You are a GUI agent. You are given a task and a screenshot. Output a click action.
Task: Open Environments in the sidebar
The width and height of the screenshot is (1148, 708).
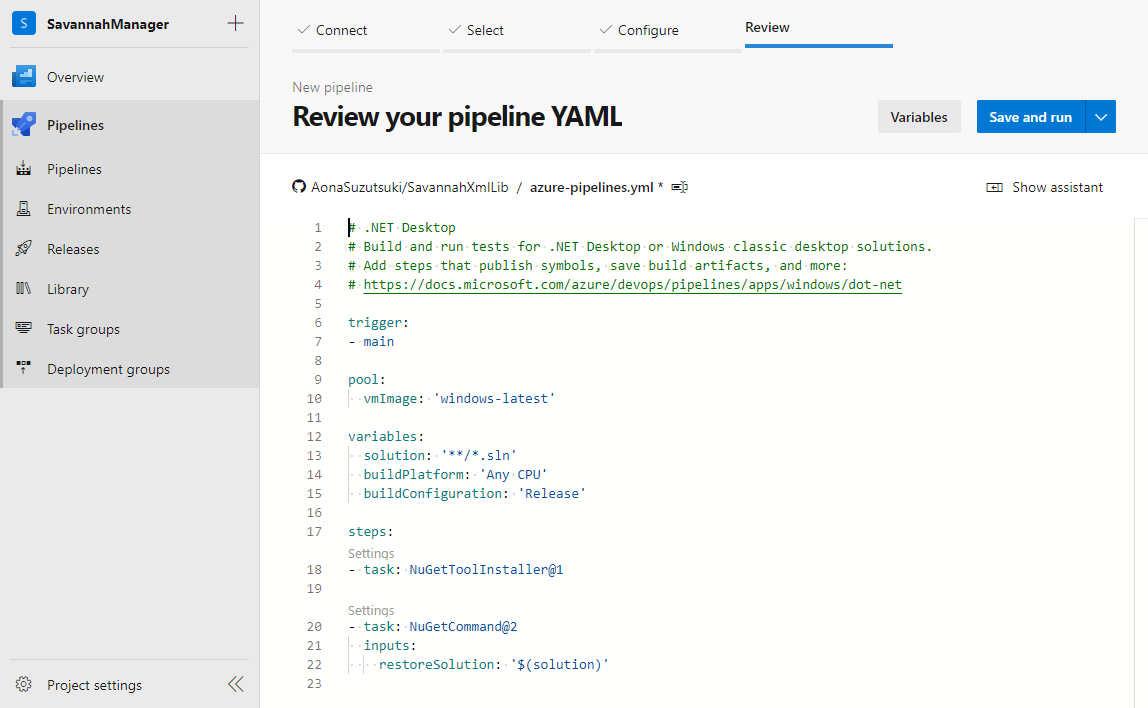(89, 209)
